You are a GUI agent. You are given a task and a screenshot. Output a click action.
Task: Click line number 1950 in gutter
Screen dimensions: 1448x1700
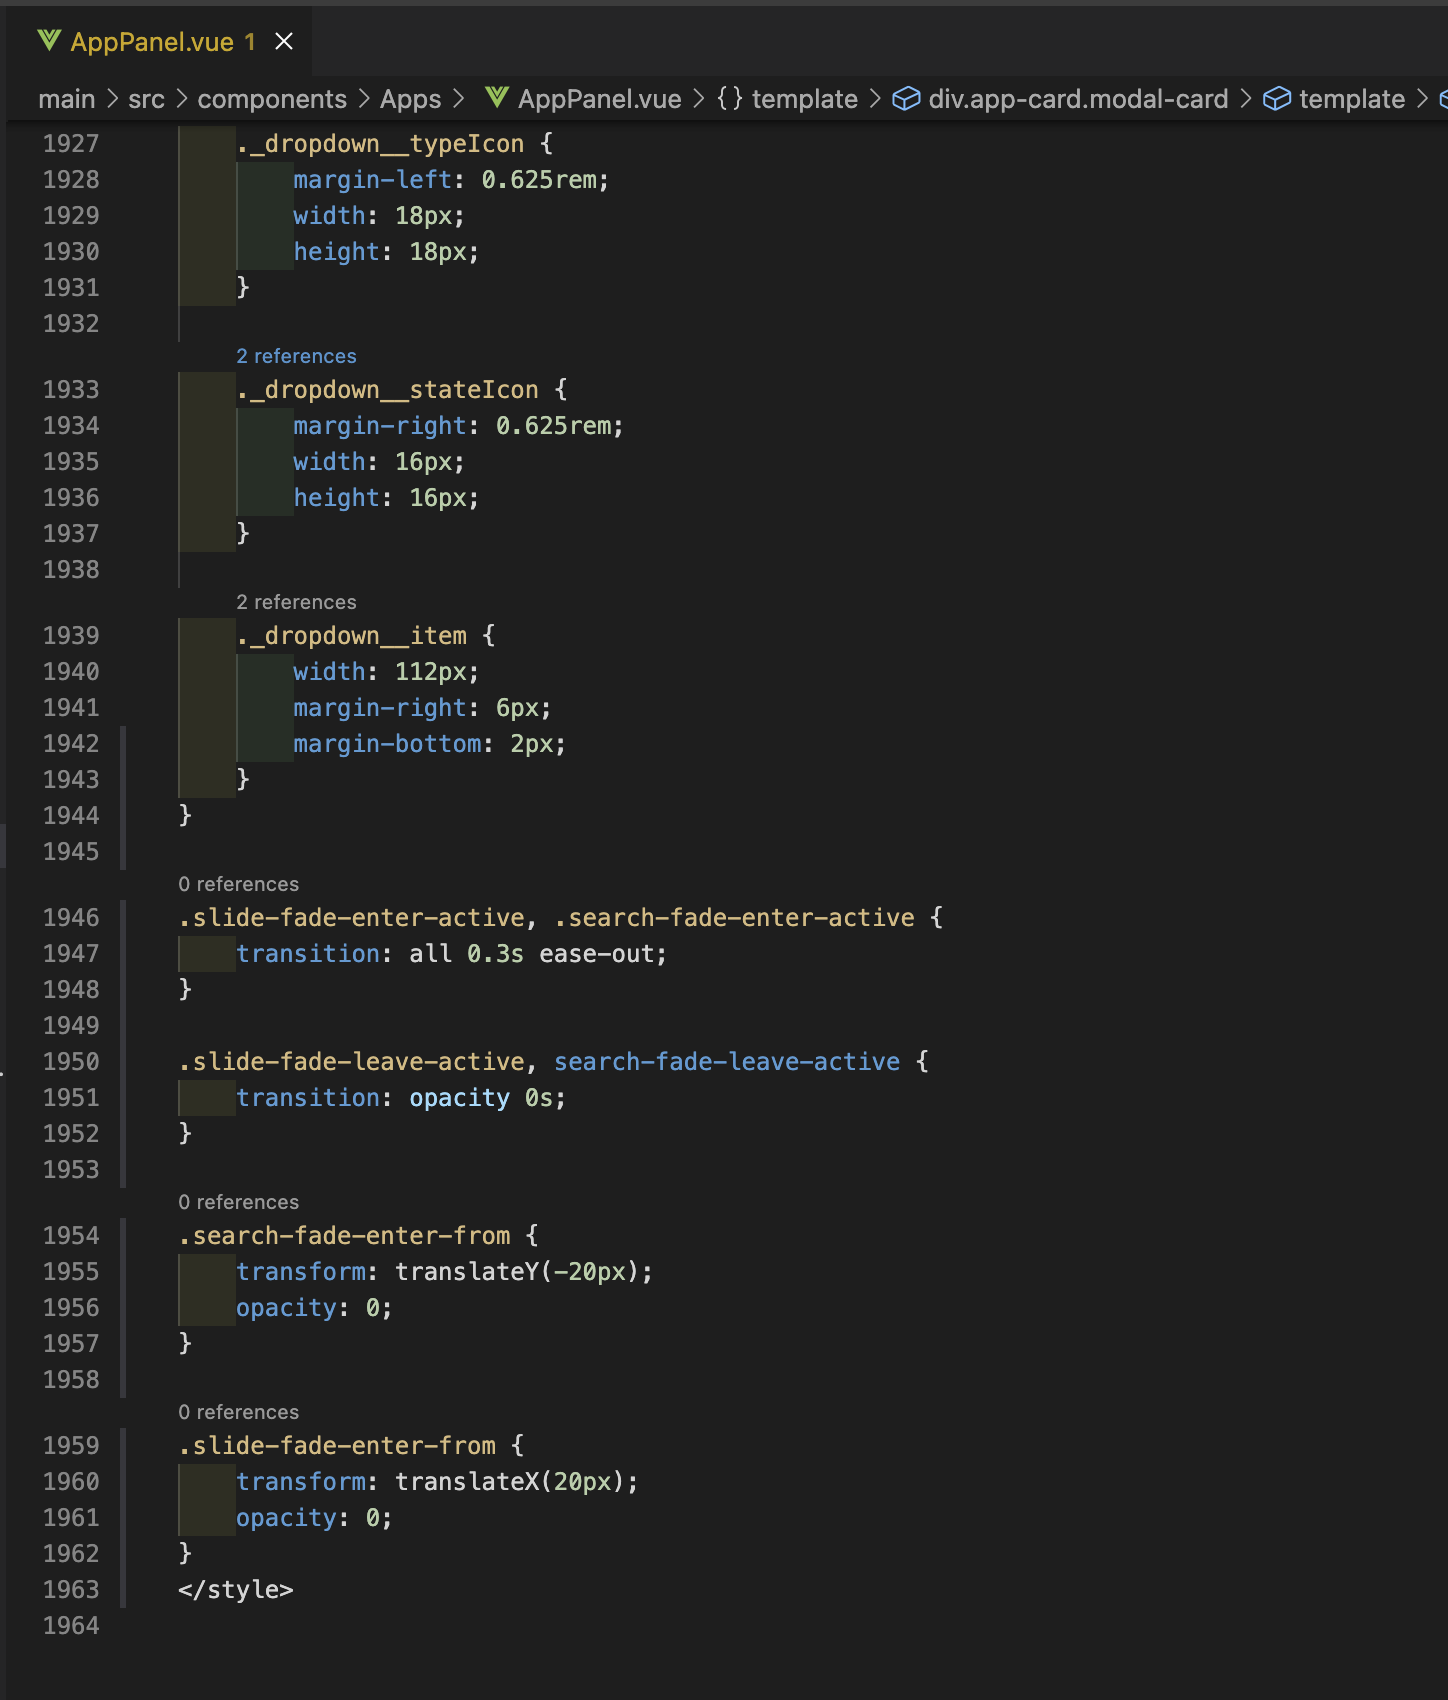71,1061
